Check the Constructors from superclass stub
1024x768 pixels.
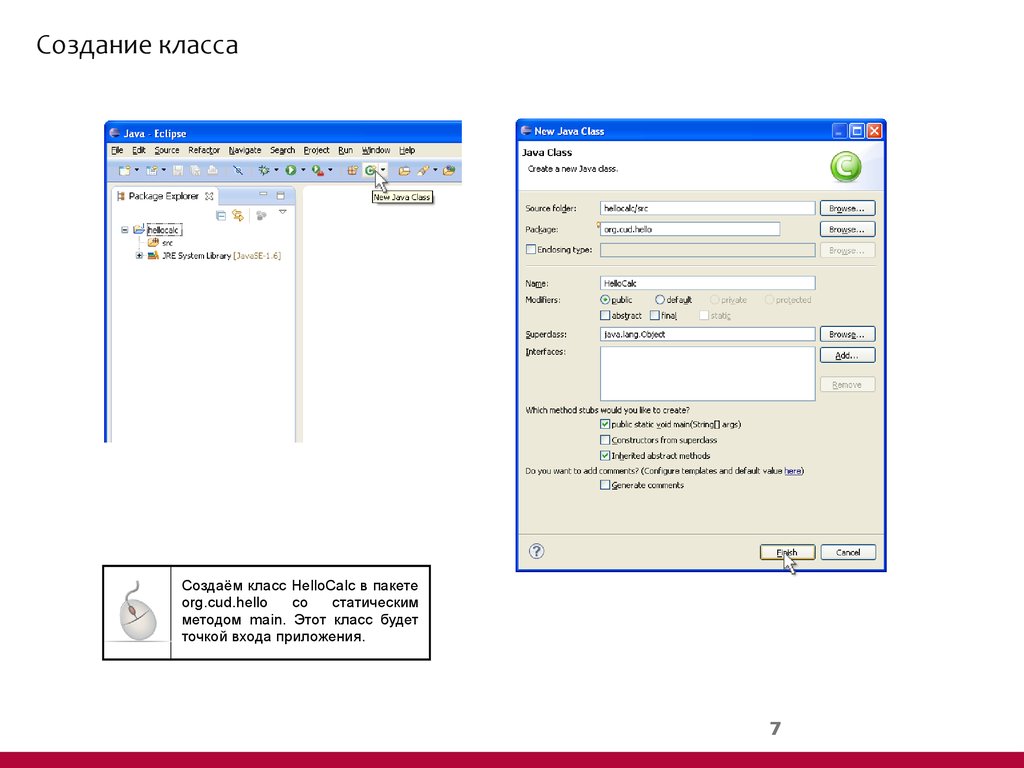[605, 439]
